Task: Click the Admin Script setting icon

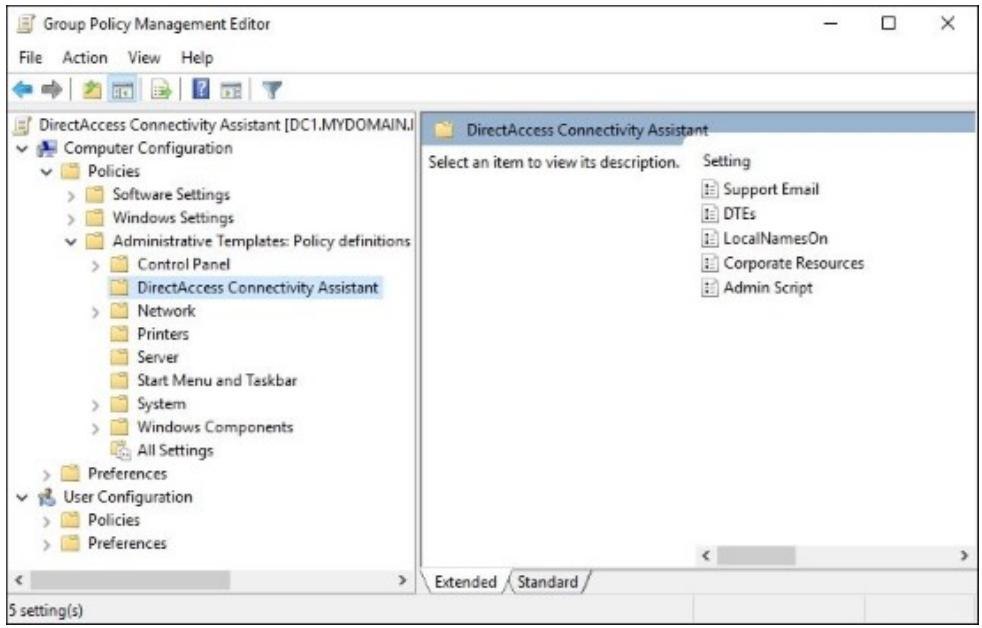Action: pyautogui.click(x=710, y=288)
